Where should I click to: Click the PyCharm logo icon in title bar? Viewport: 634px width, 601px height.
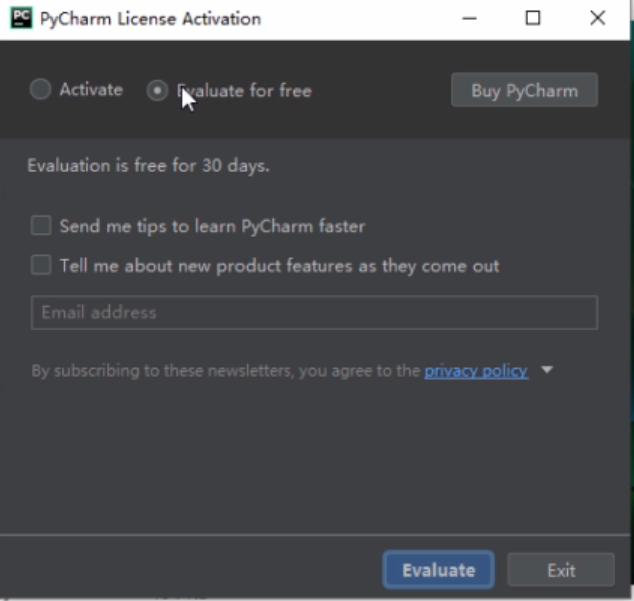(x=21, y=18)
